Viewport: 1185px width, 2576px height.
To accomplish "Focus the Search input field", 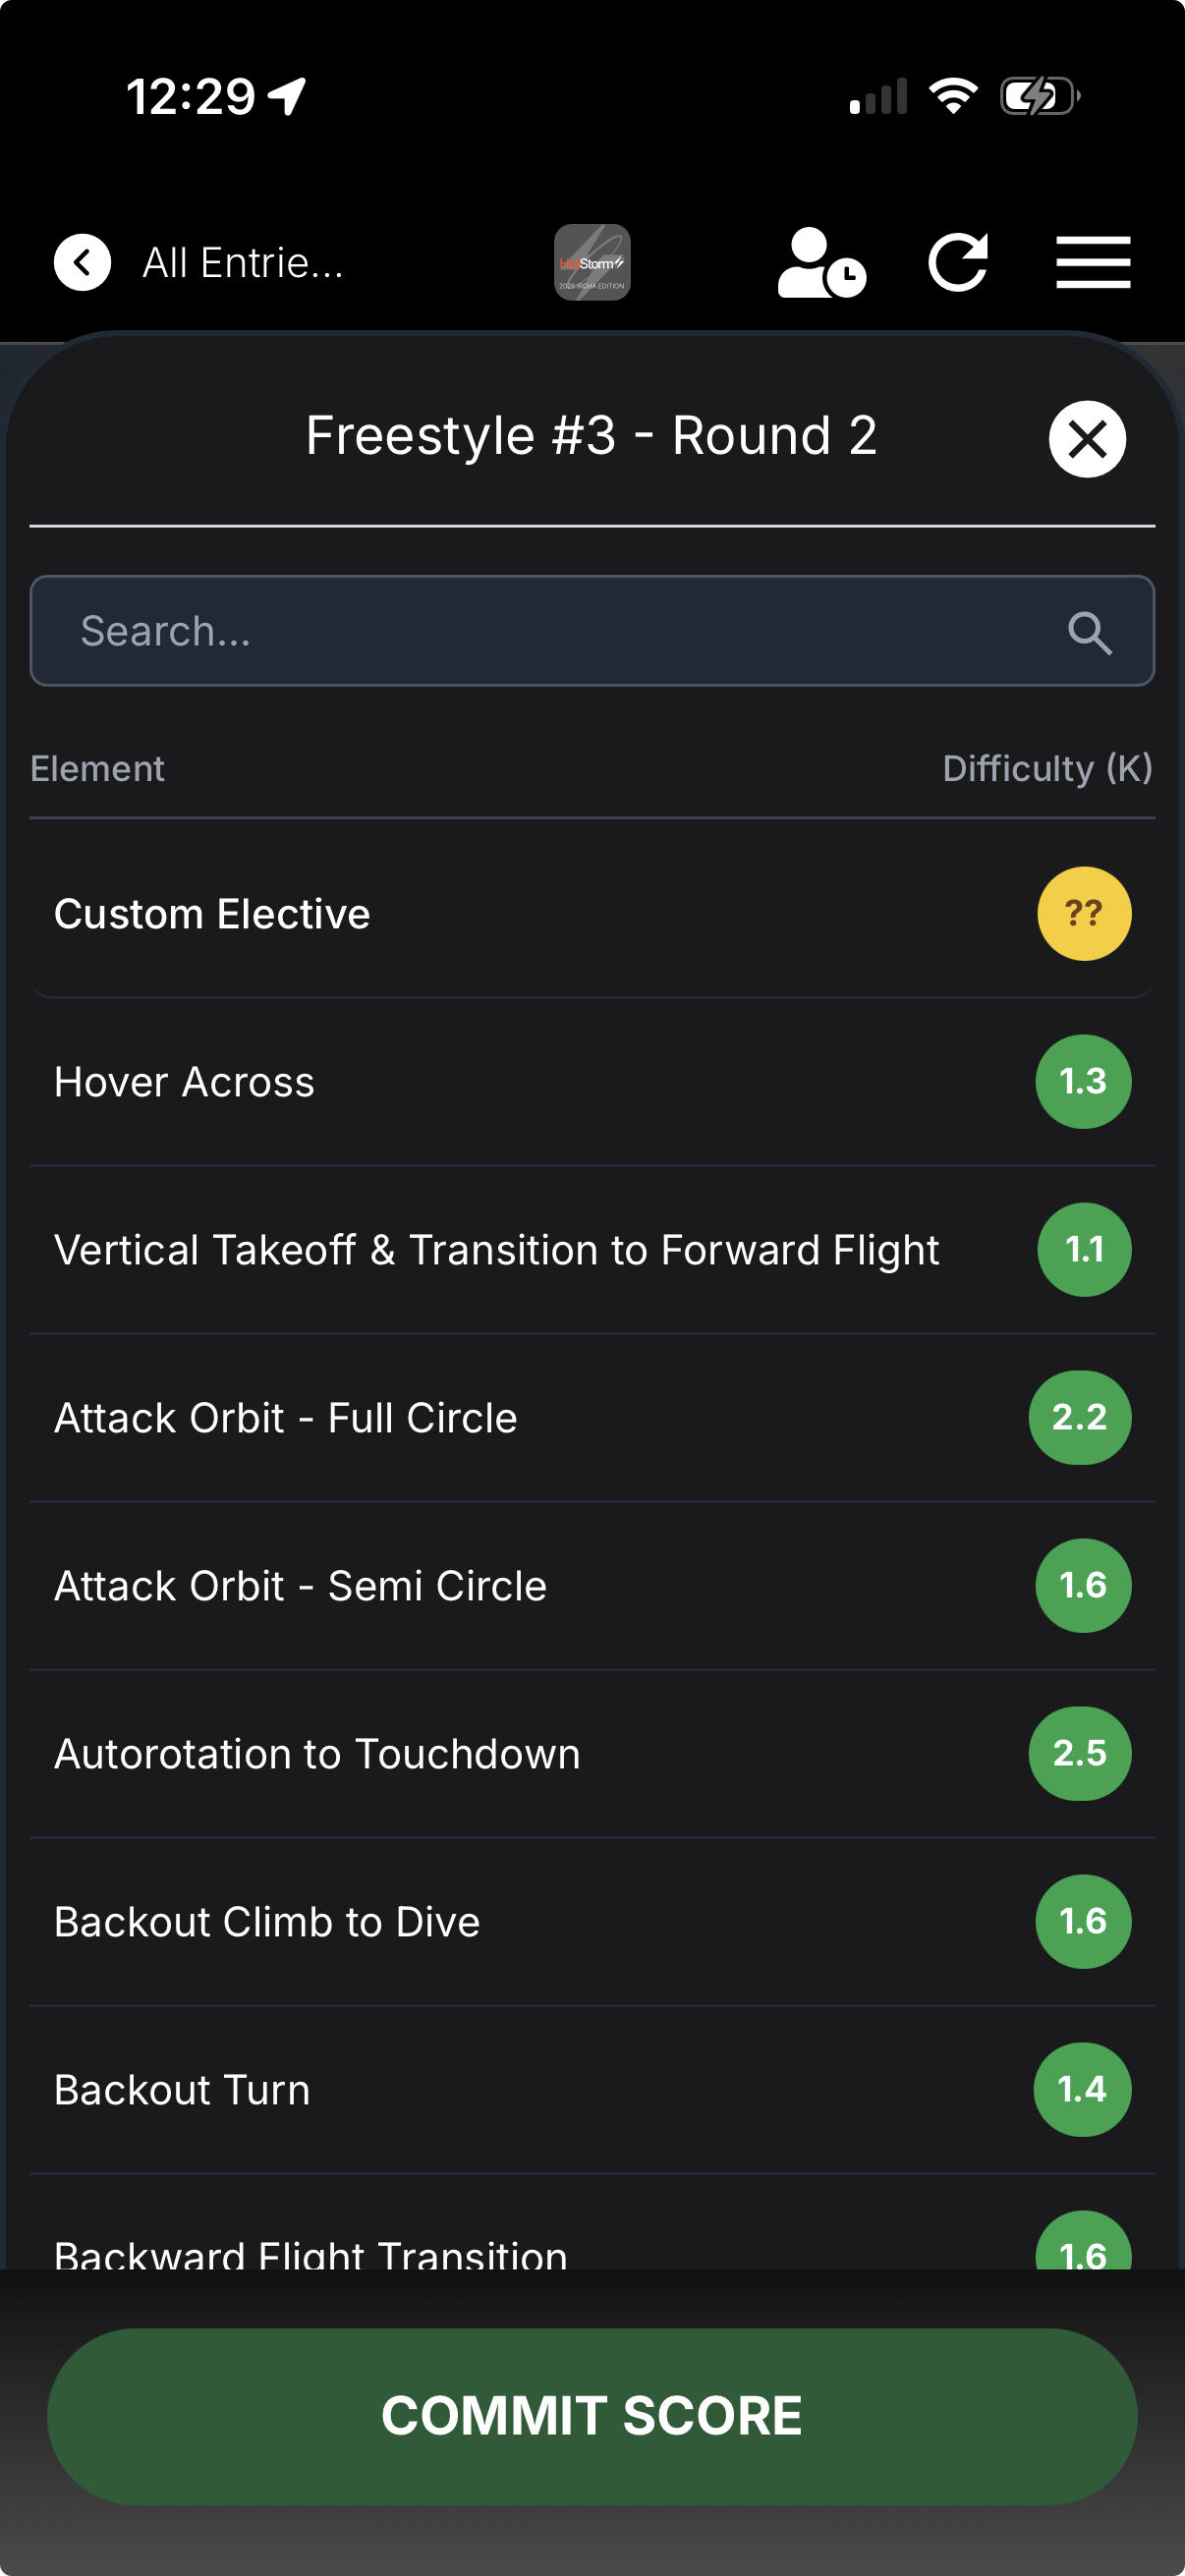I will tap(592, 631).
